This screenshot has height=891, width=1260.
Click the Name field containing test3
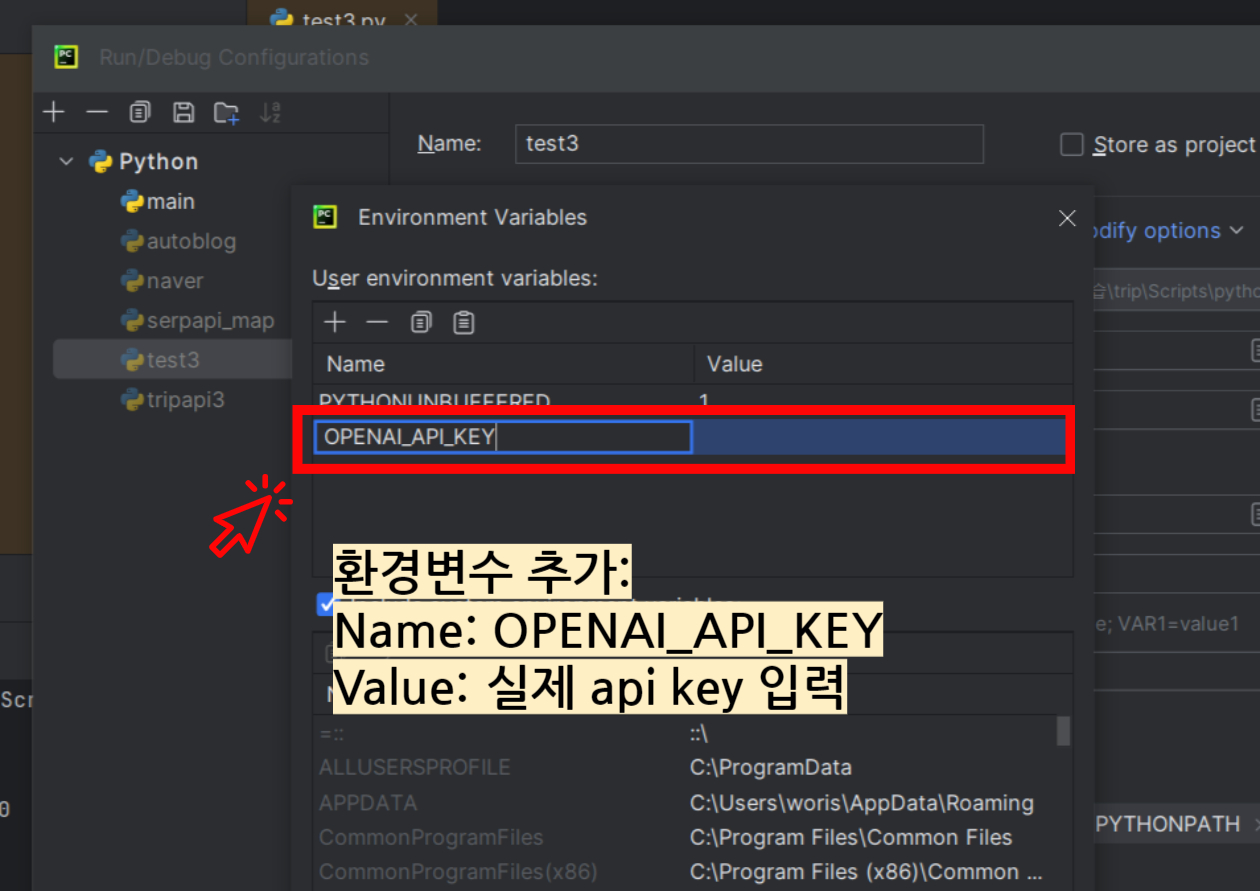[x=749, y=144]
